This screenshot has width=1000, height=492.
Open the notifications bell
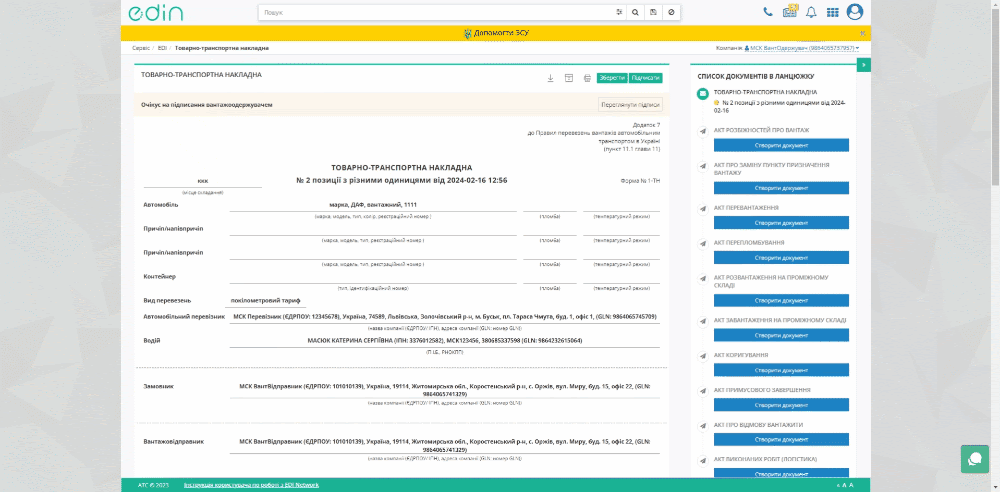coord(811,12)
